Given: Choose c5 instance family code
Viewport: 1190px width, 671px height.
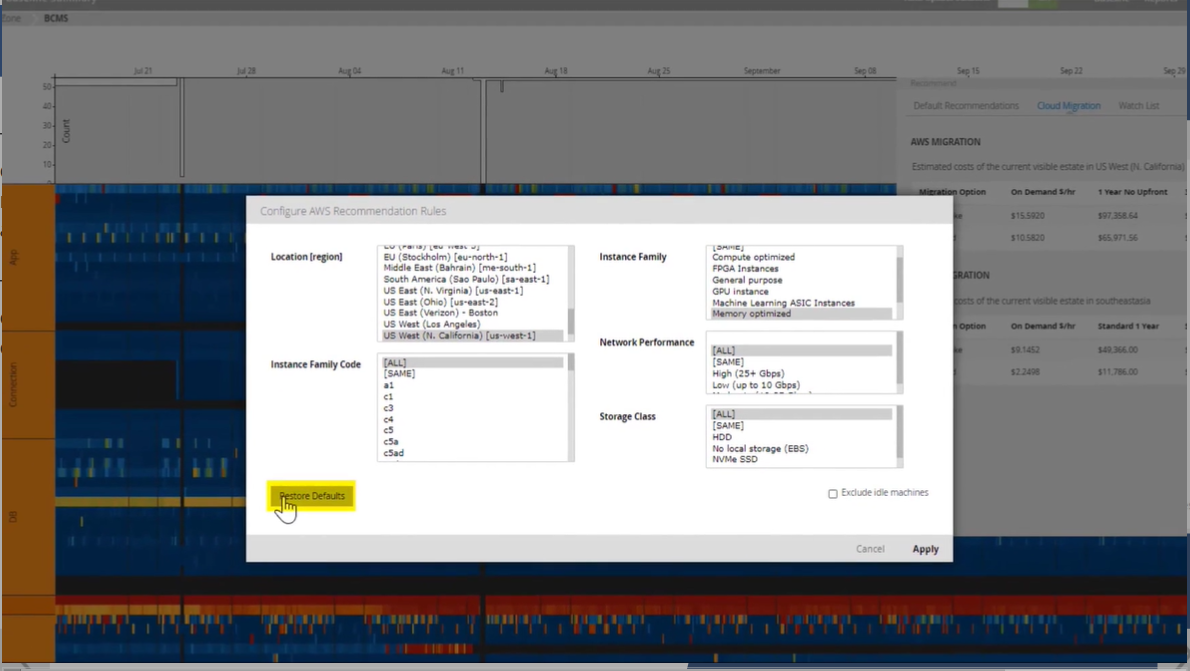Looking at the screenshot, I should pyautogui.click(x=389, y=430).
